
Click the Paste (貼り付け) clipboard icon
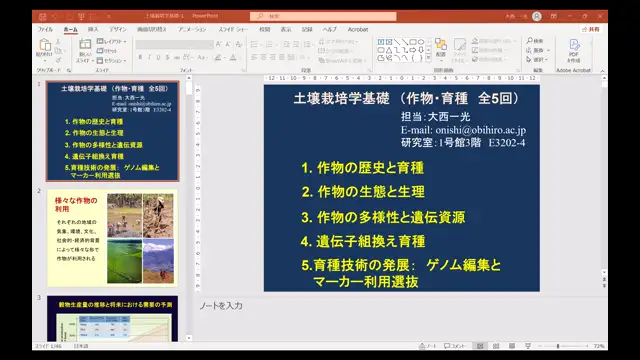point(44,45)
